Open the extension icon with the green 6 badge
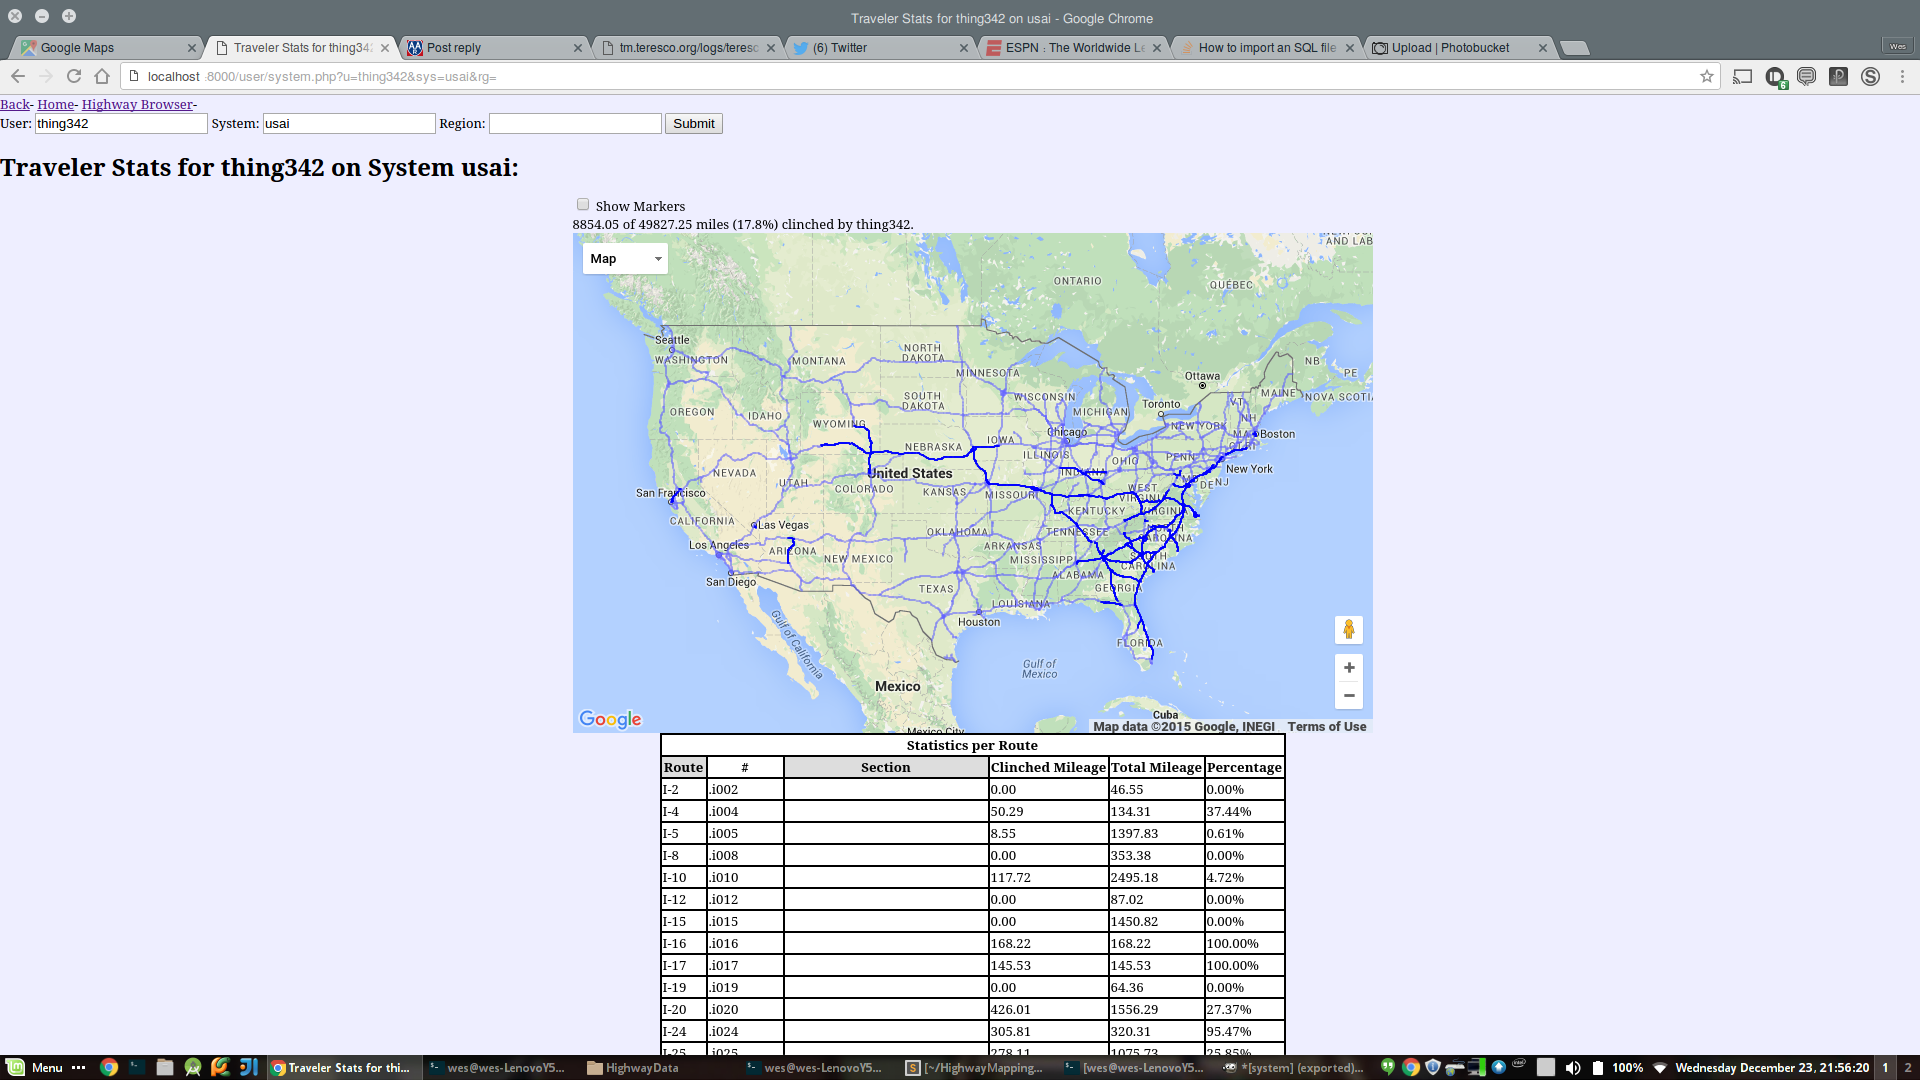This screenshot has height=1080, width=1920. [x=1776, y=77]
